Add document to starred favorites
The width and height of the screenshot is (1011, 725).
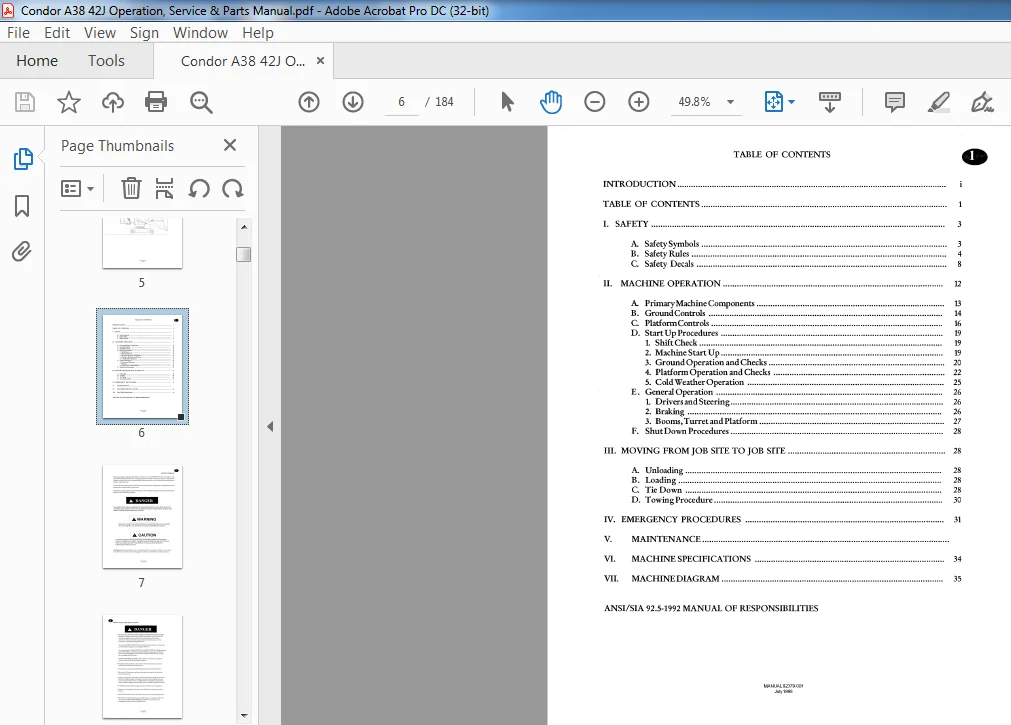pos(68,102)
